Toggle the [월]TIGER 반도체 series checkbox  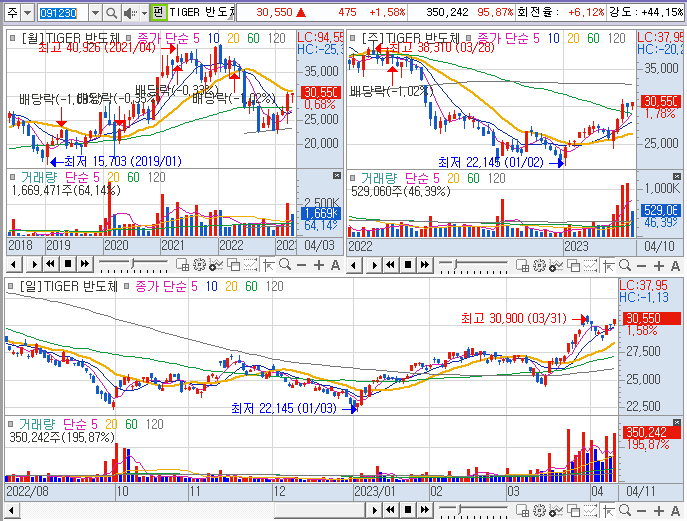[x=13, y=39]
